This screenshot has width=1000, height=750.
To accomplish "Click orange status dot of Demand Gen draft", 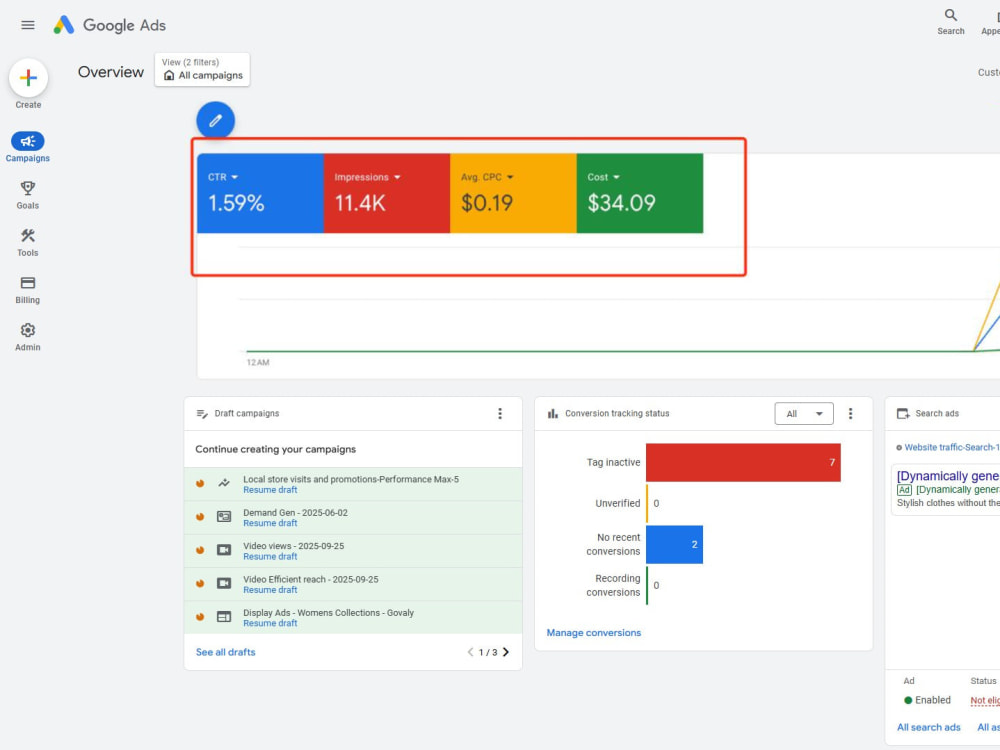I will coord(200,517).
